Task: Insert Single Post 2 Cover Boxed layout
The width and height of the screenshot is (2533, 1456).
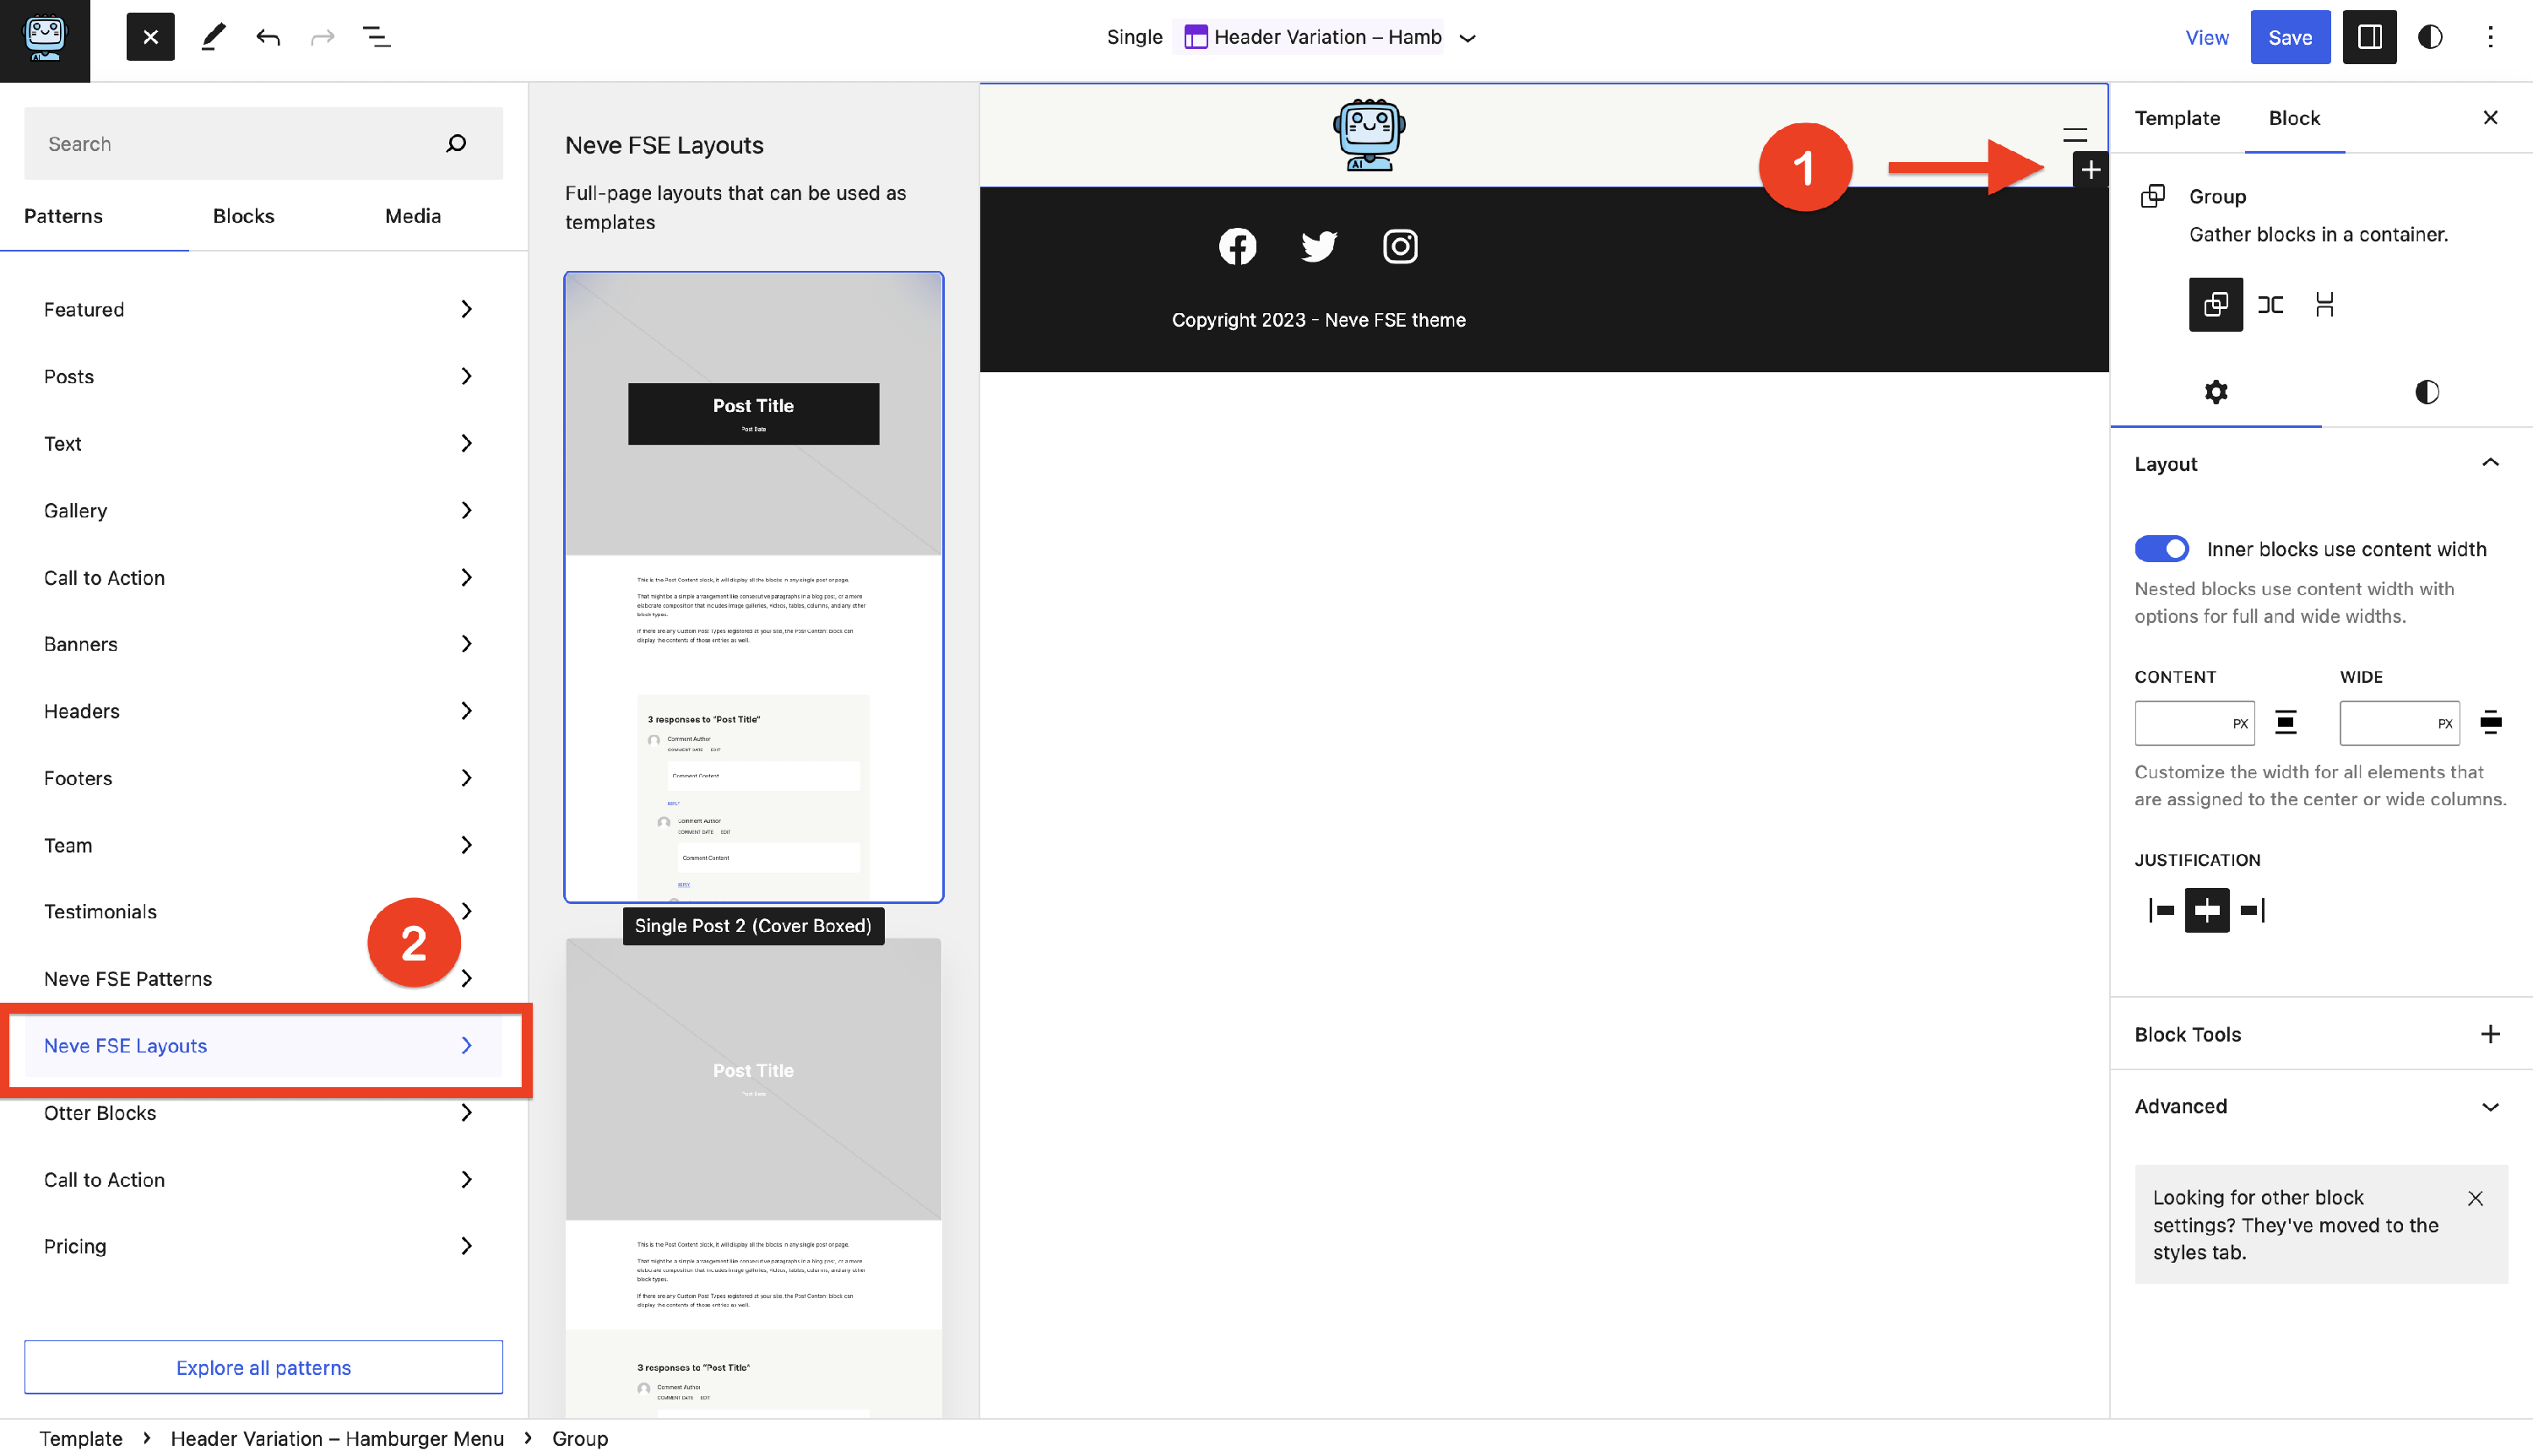Action: pyautogui.click(x=753, y=586)
